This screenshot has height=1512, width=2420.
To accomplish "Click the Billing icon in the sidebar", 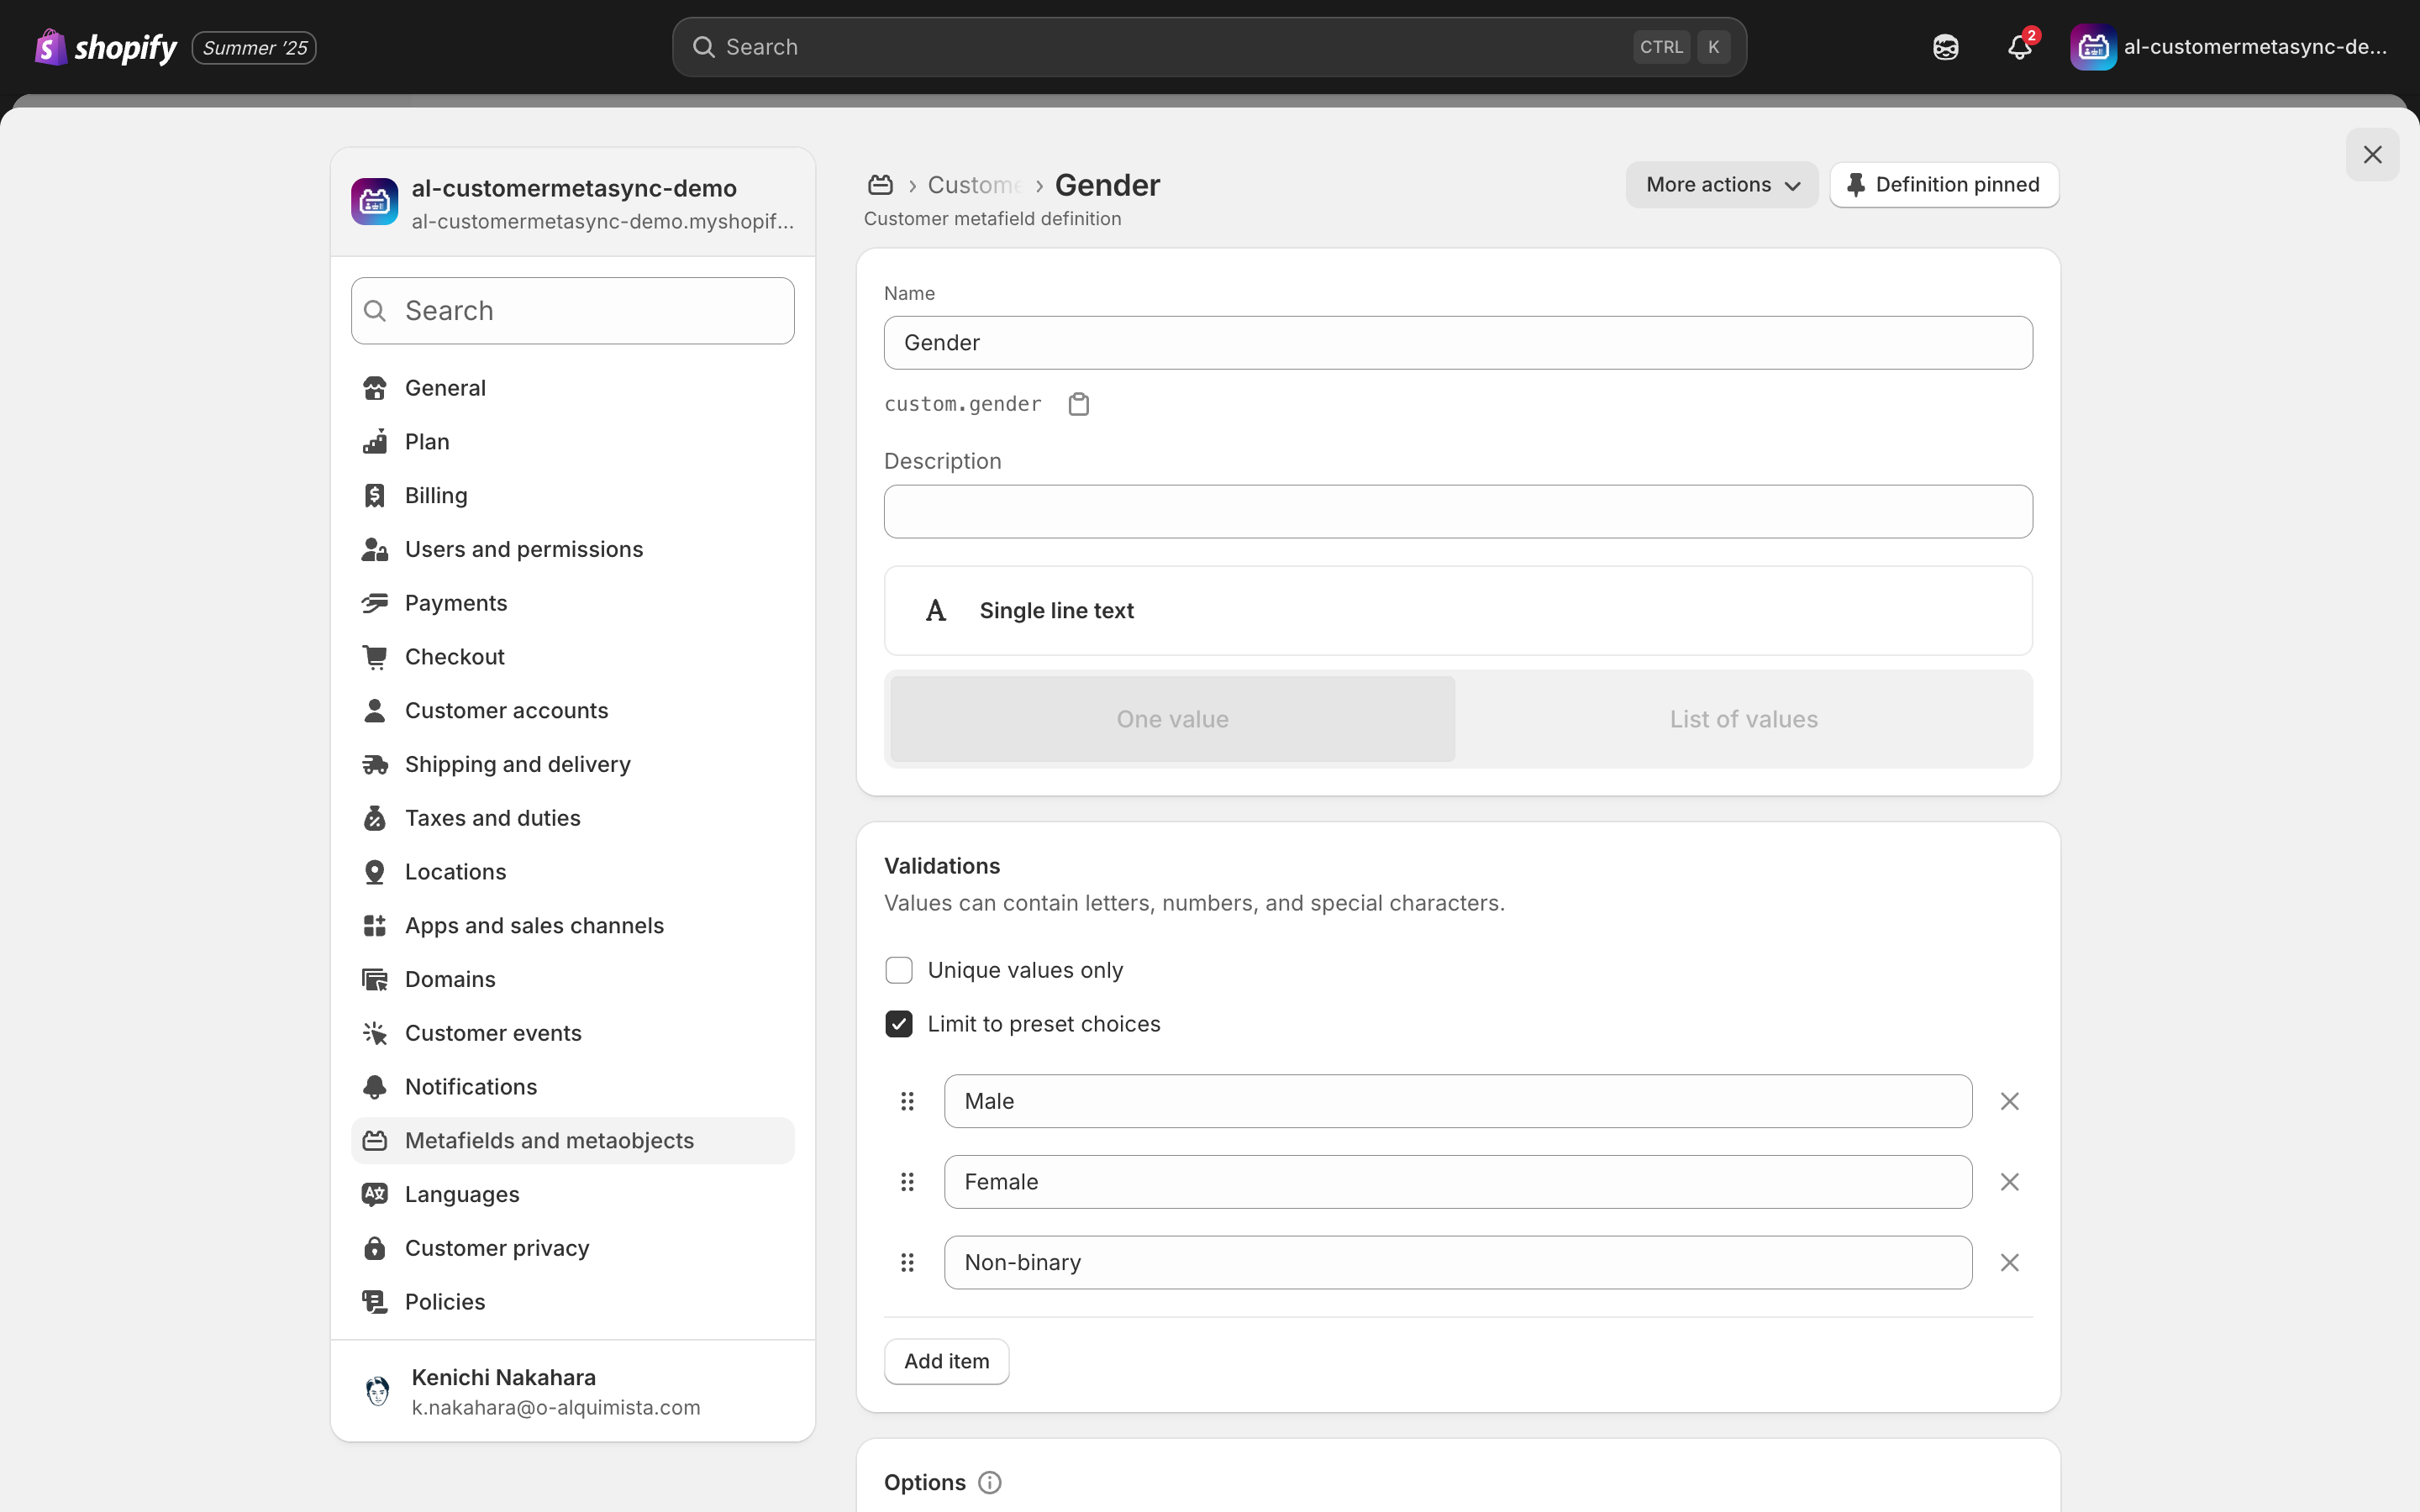I will tap(375, 495).
